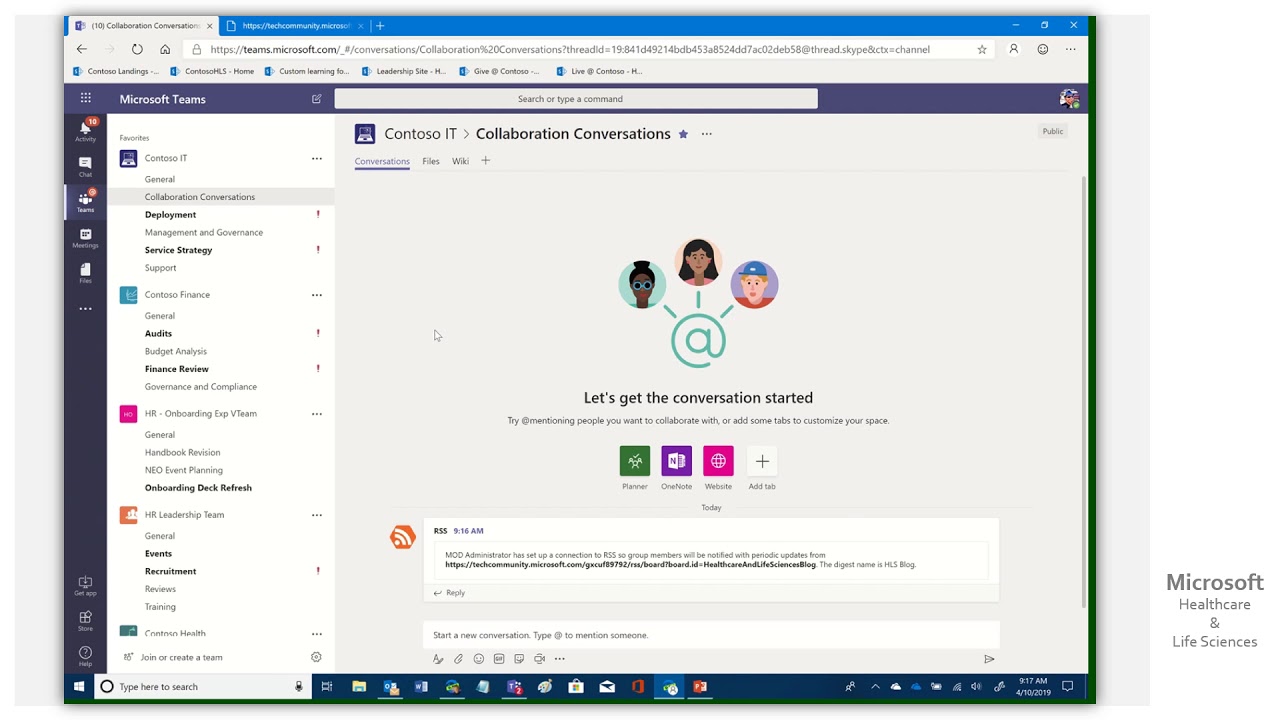Open PowerPoint from the Windows taskbar
1280x720 pixels.
pyautogui.click(x=700, y=687)
